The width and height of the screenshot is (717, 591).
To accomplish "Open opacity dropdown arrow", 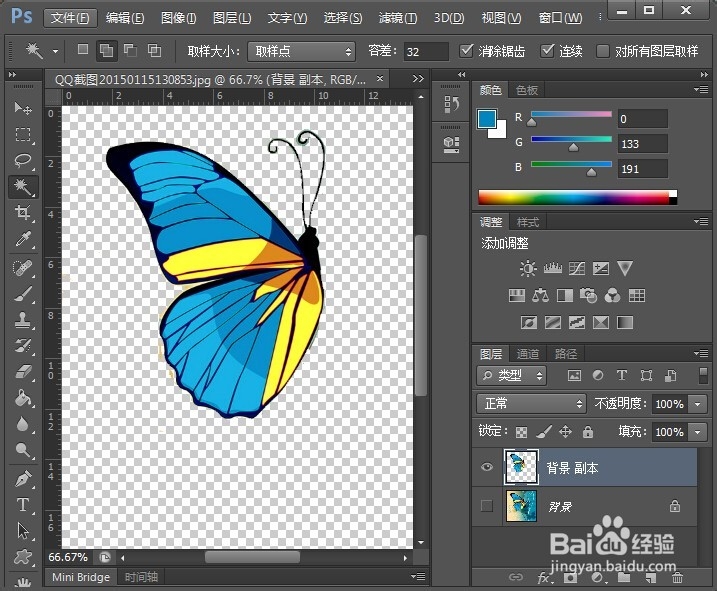I will (698, 404).
